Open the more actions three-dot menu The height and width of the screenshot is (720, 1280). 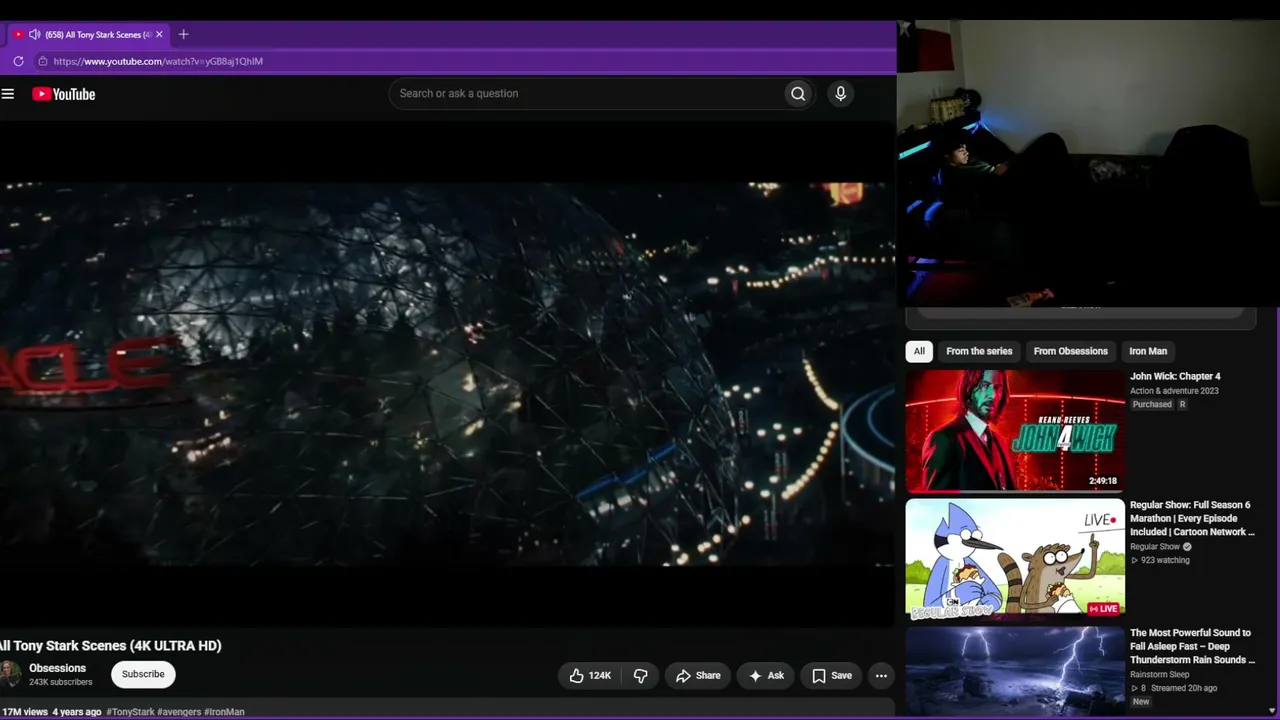coord(881,676)
